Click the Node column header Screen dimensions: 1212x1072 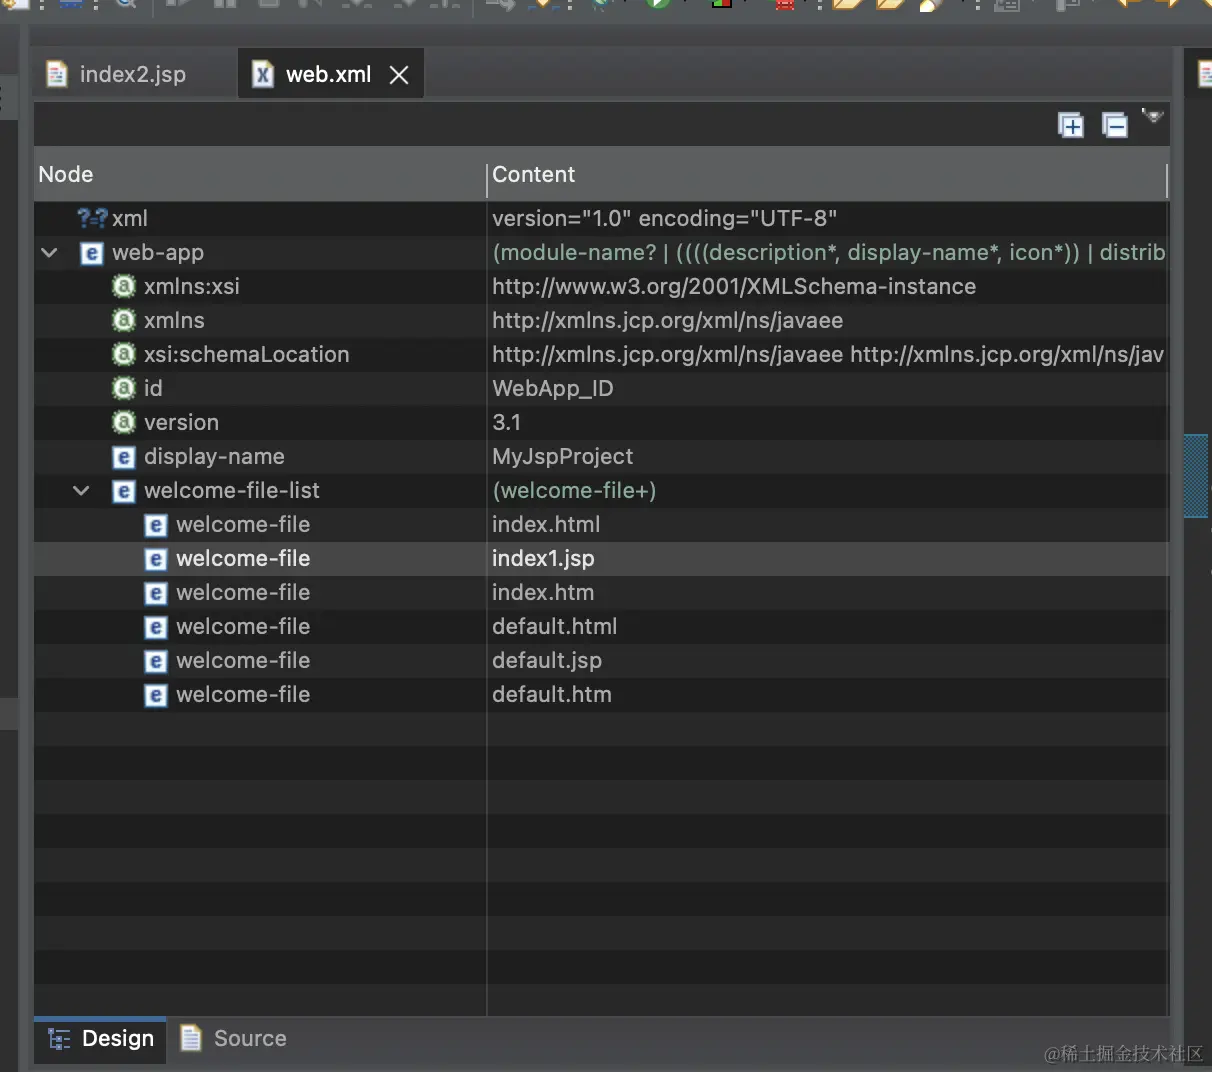point(260,175)
